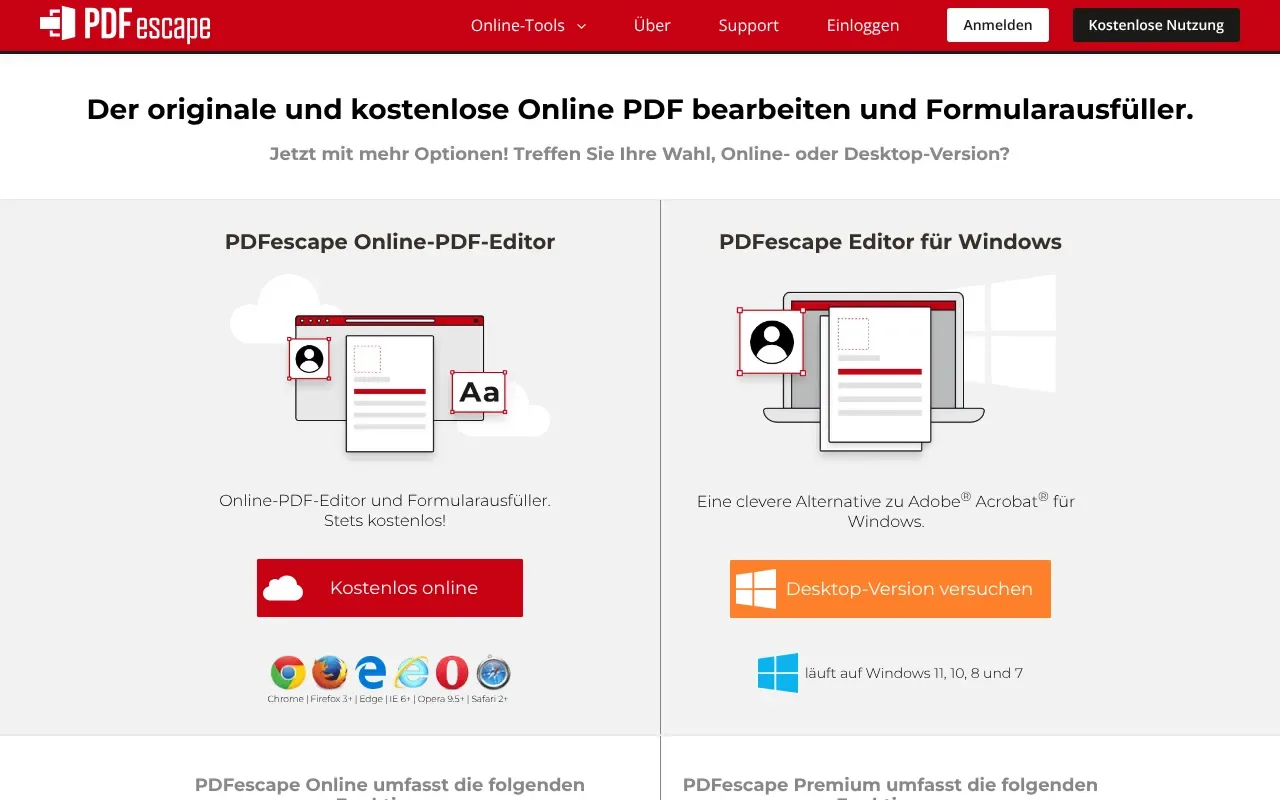This screenshot has width=1280, height=800.
Task: Open the Über menu item
Action: click(652, 25)
